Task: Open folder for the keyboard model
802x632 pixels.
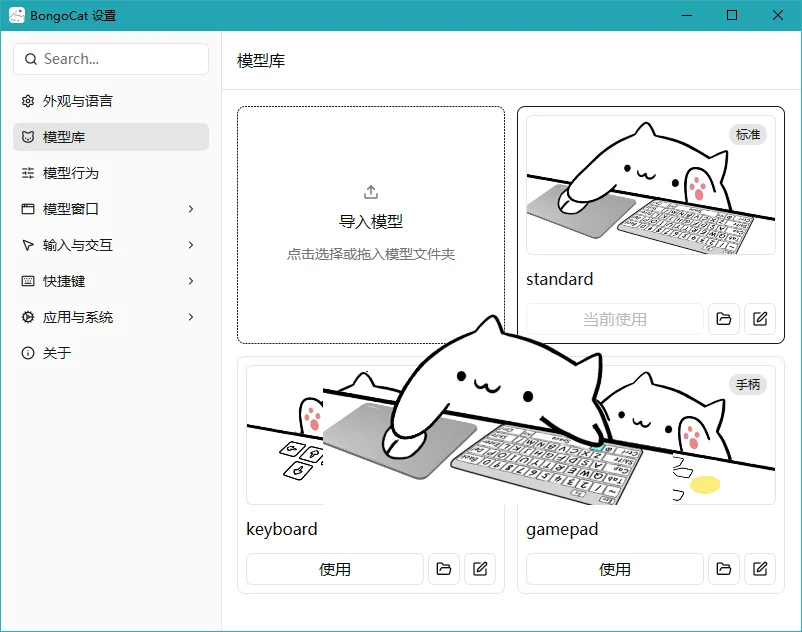Action: coord(444,569)
